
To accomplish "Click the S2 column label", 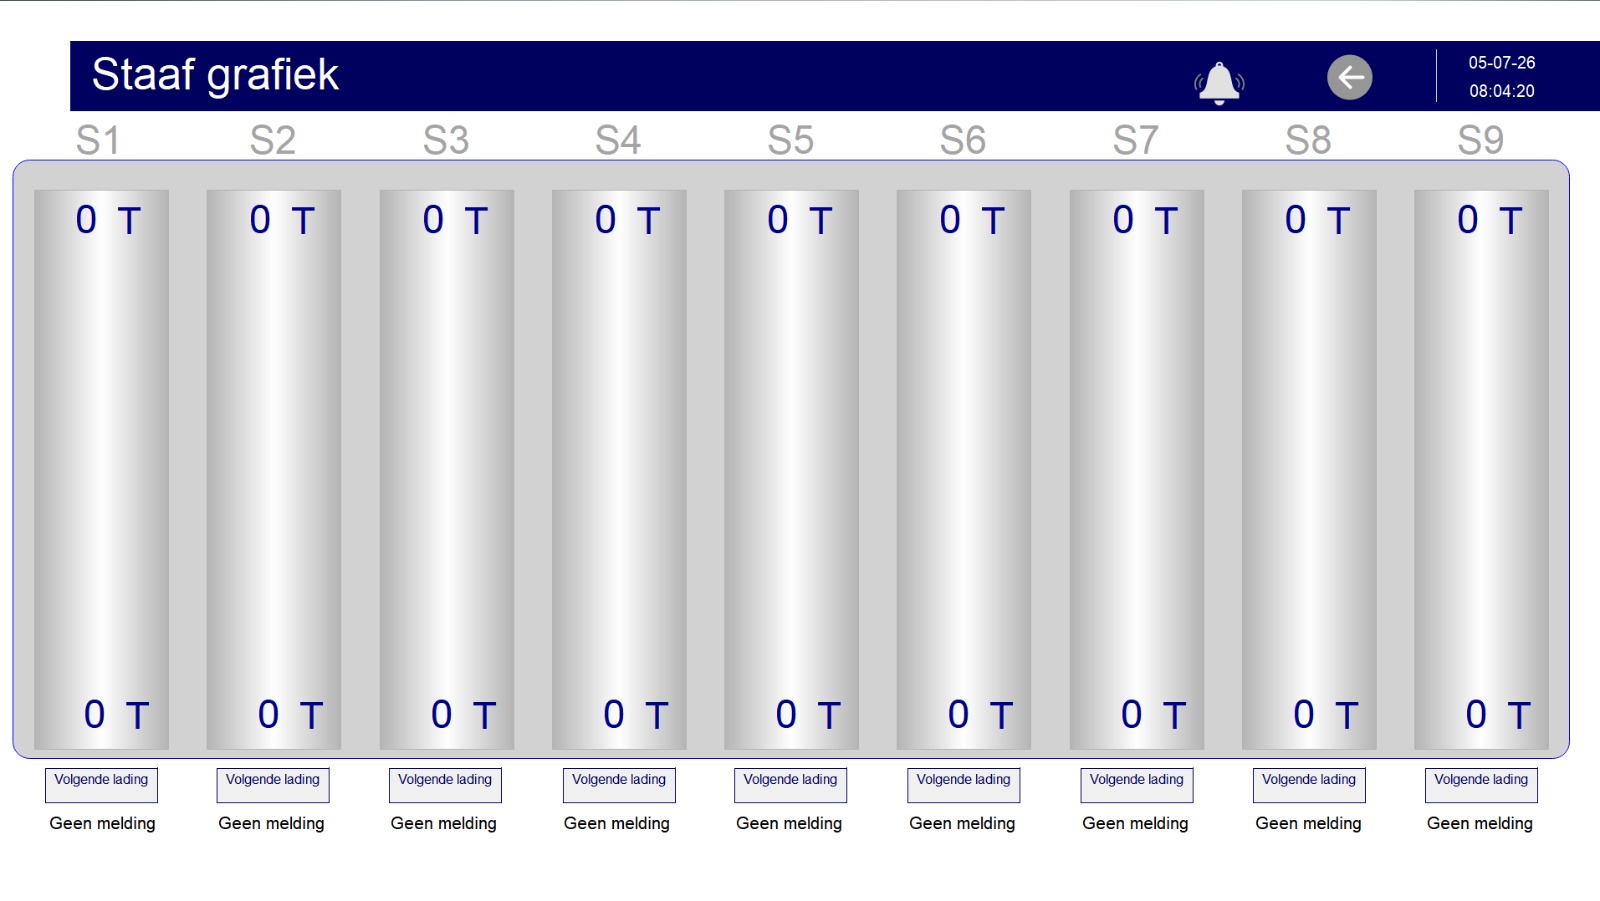I will point(273,140).
